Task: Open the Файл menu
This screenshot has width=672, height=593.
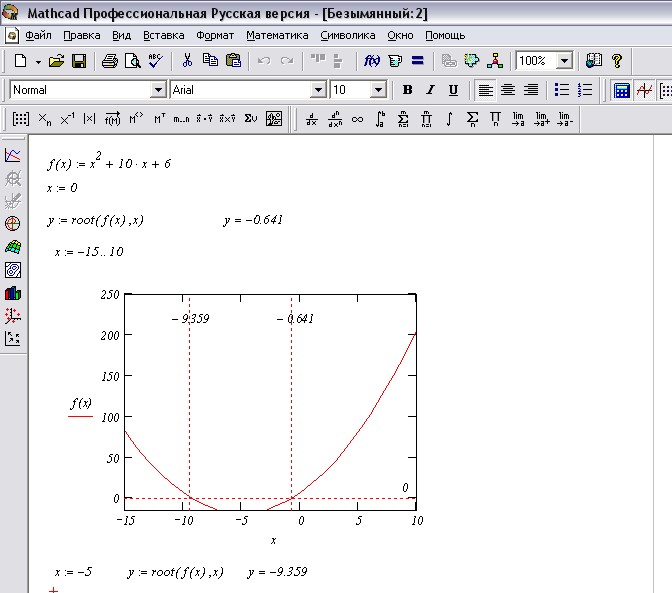Action: 38,35
